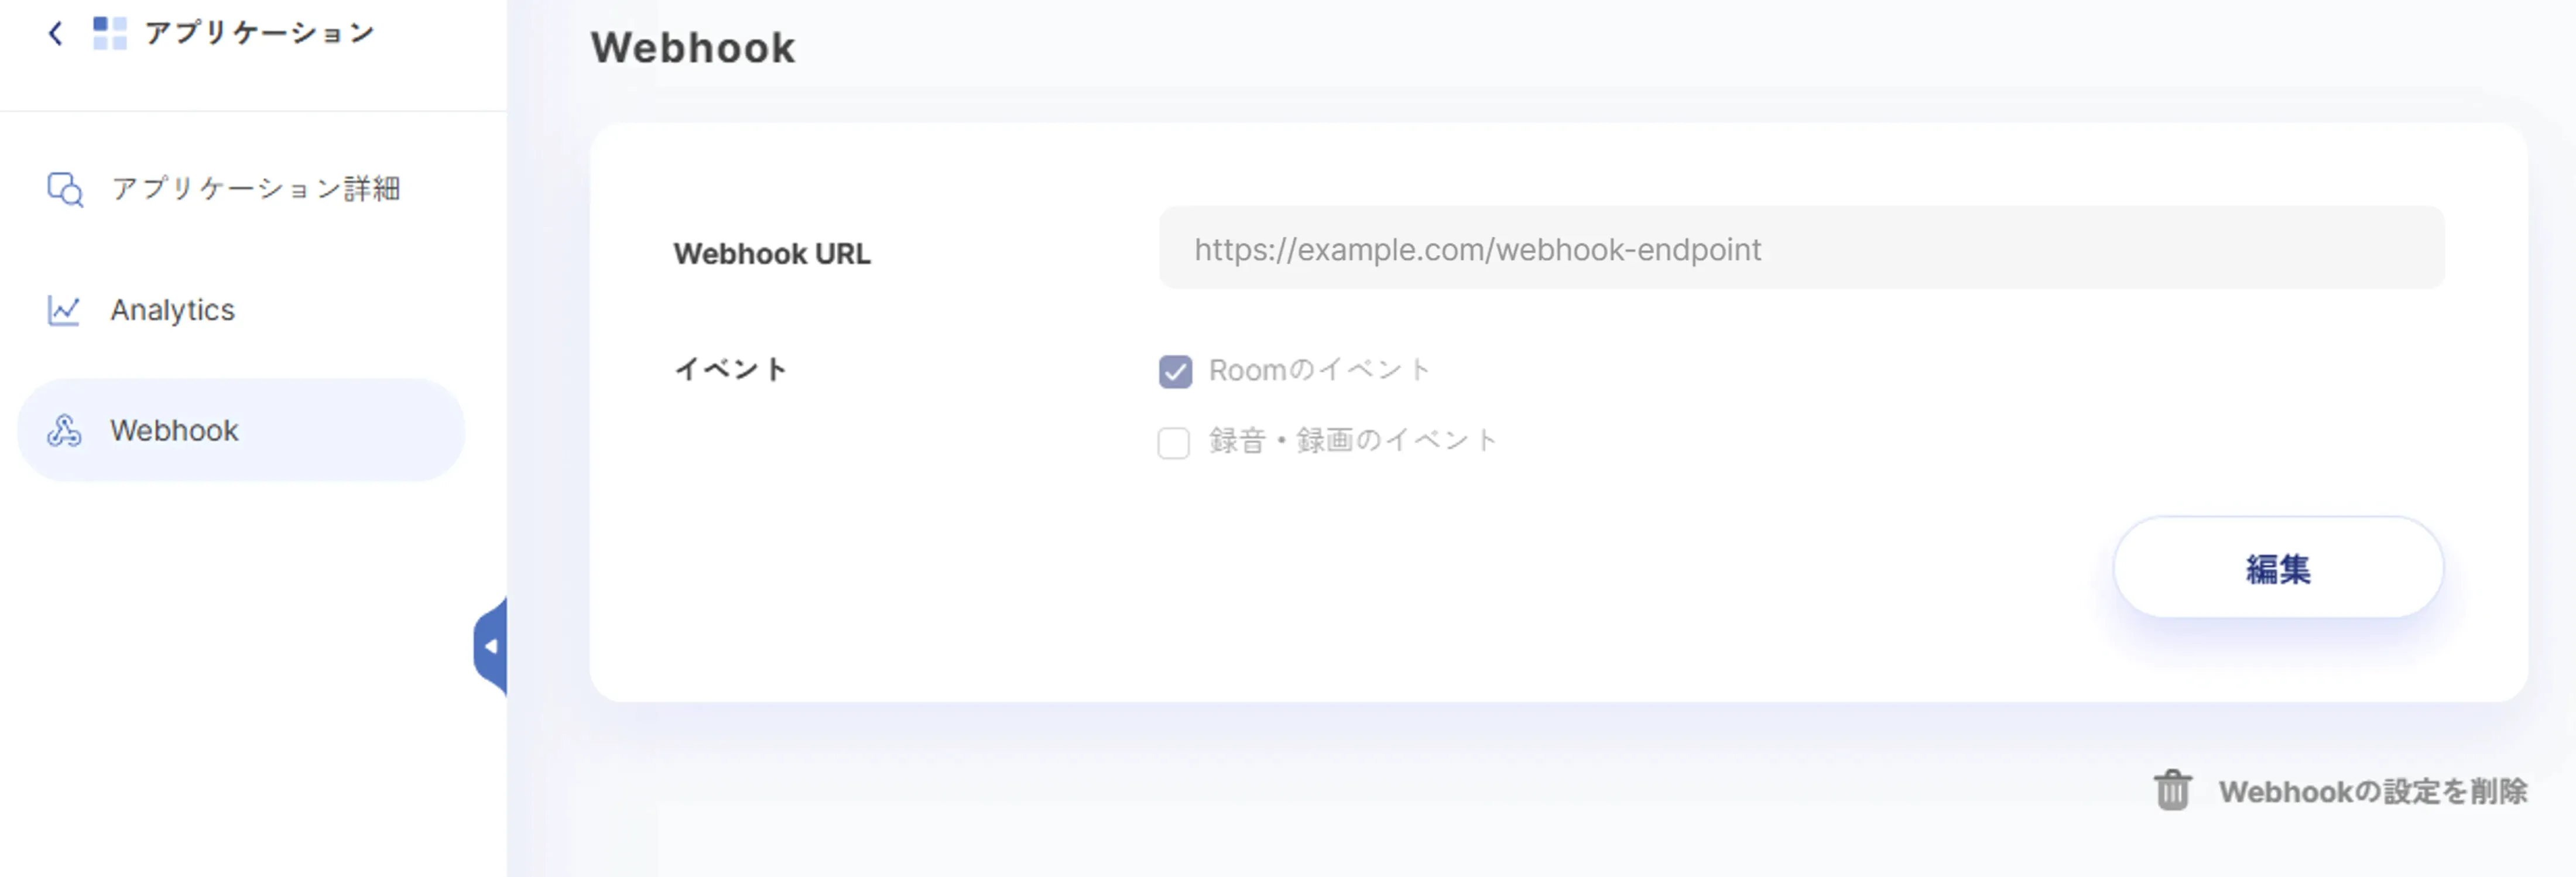Click the back chevron arrow
This screenshot has height=877, width=2576.
point(56,34)
